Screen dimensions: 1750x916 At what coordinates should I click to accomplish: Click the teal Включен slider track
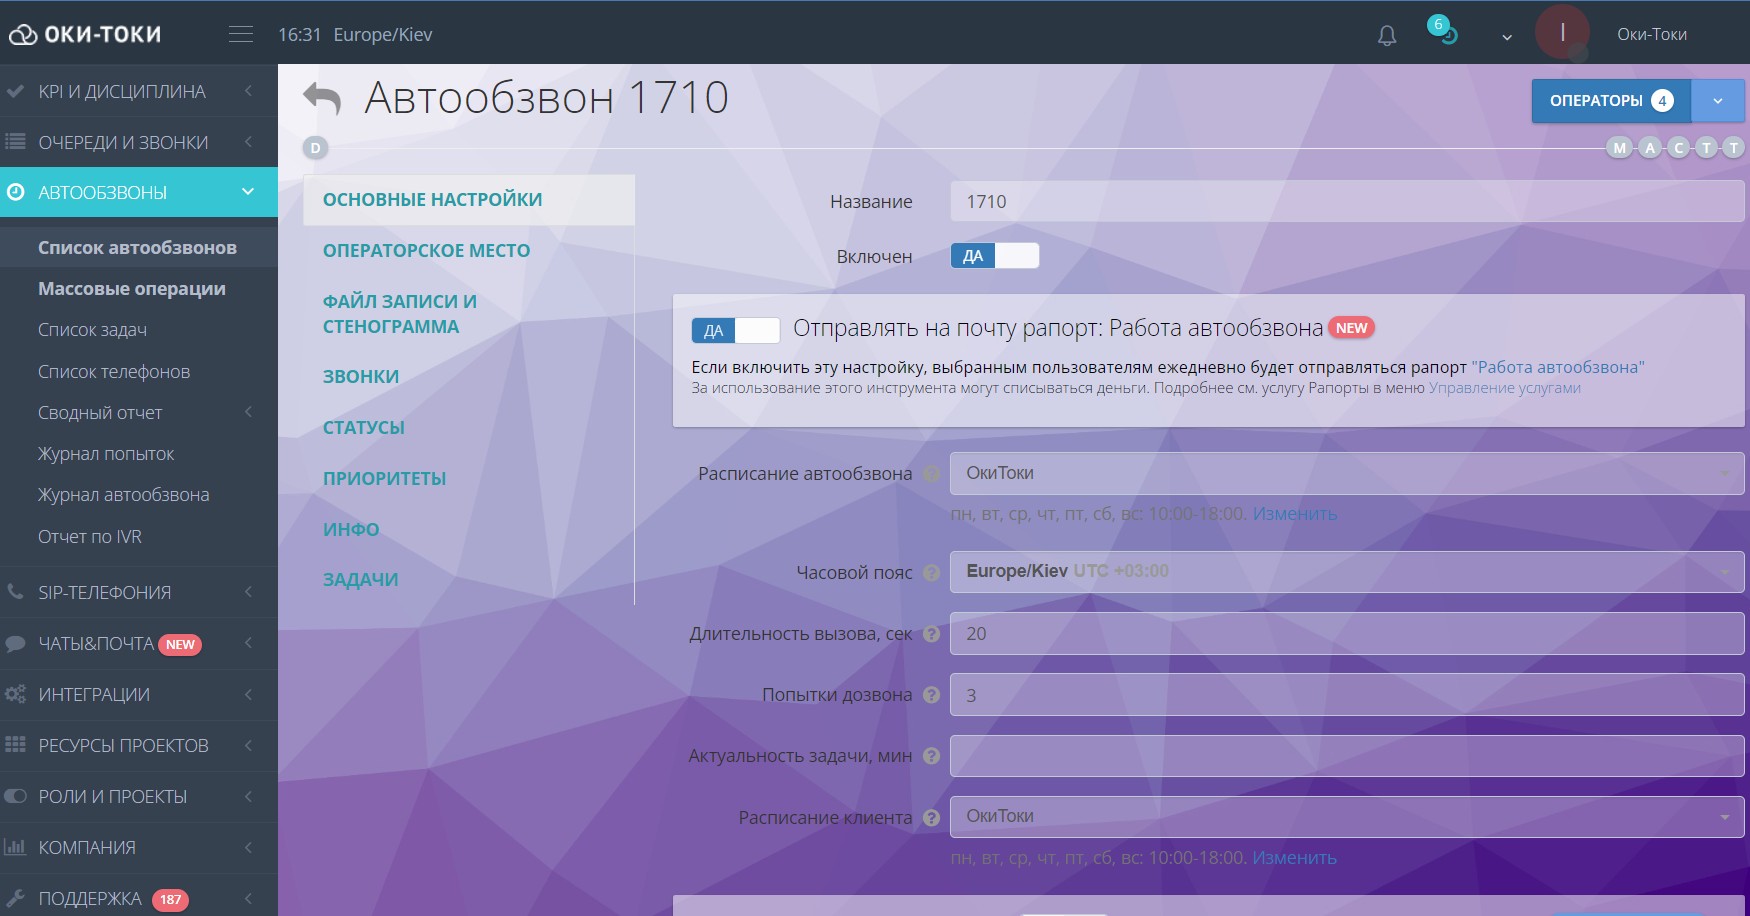(975, 256)
